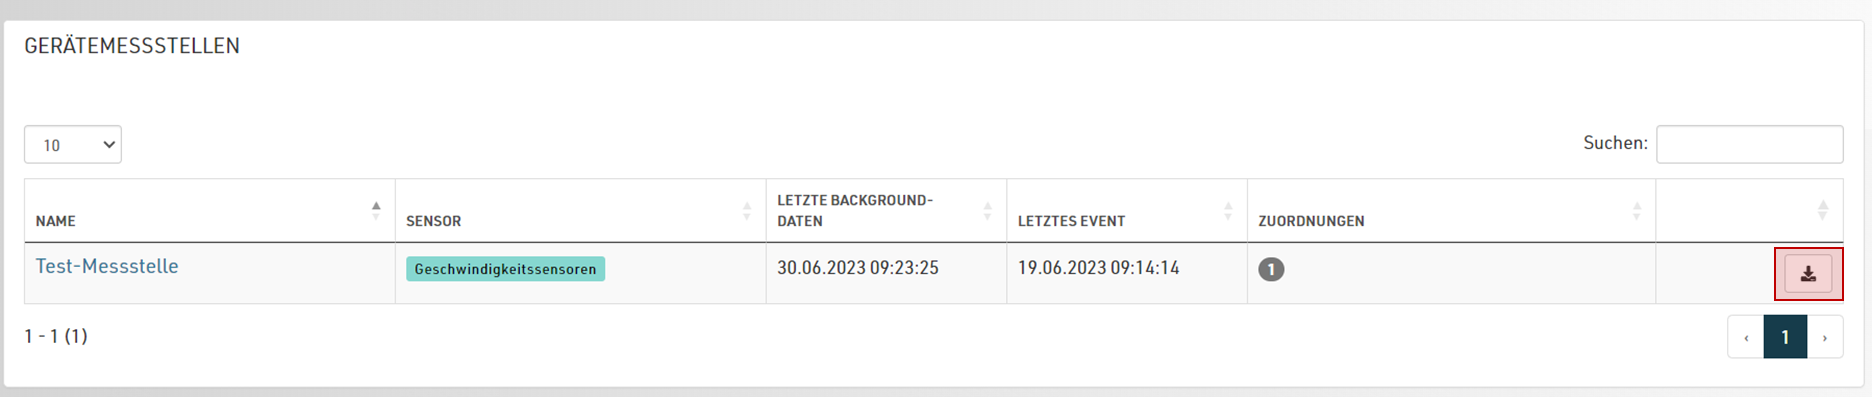Select the 30.06.2023 09:23:25 table cell
This screenshot has width=1872, height=397.
[x=886, y=273]
